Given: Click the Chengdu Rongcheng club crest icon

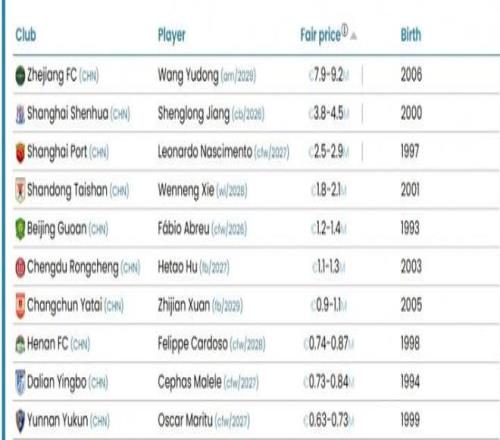Looking at the screenshot, I should (x=20, y=267).
